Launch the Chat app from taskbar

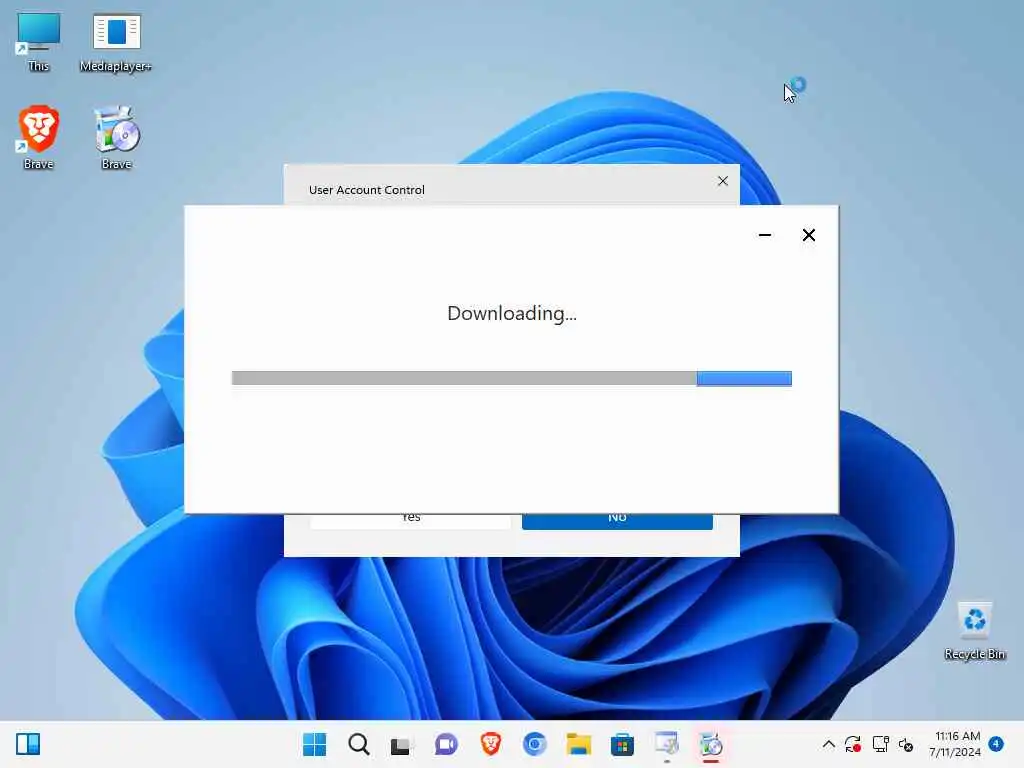point(446,744)
